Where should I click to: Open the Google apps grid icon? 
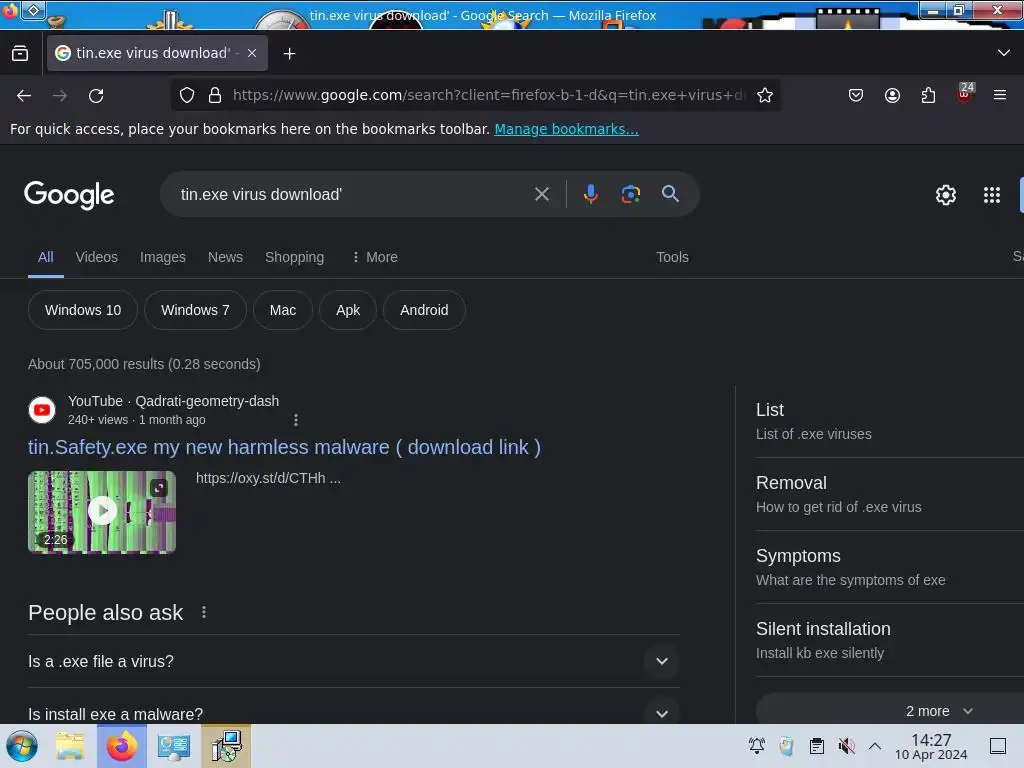pyautogui.click(x=991, y=195)
